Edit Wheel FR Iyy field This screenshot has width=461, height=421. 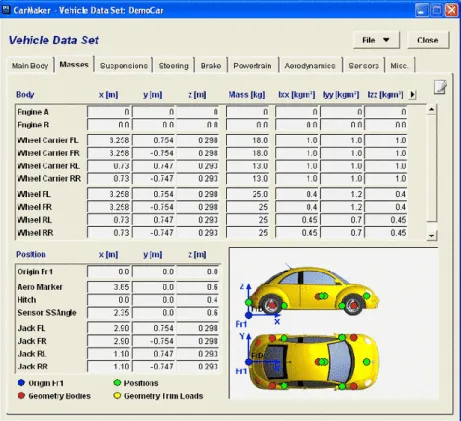(x=342, y=207)
